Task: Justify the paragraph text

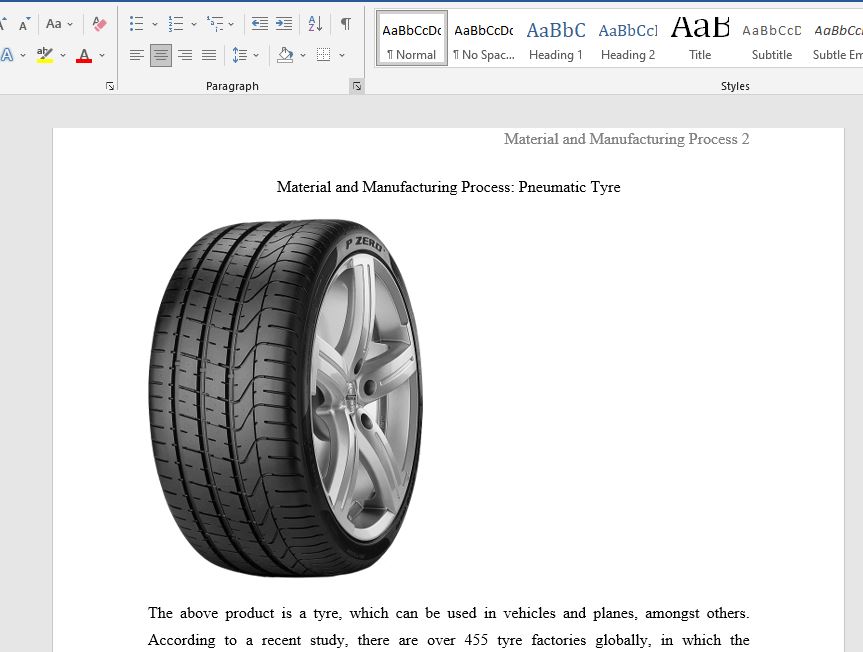Action: (209, 55)
